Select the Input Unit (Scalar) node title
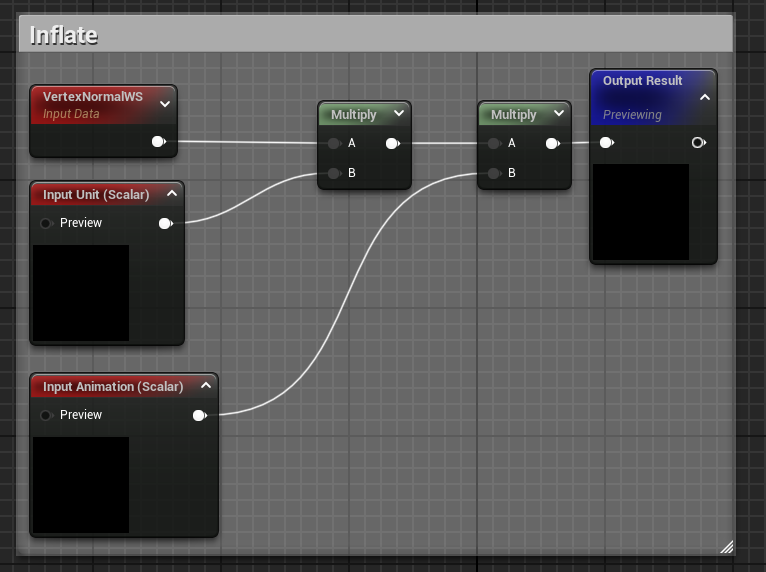Viewport: 766px width, 572px height. coord(96,194)
